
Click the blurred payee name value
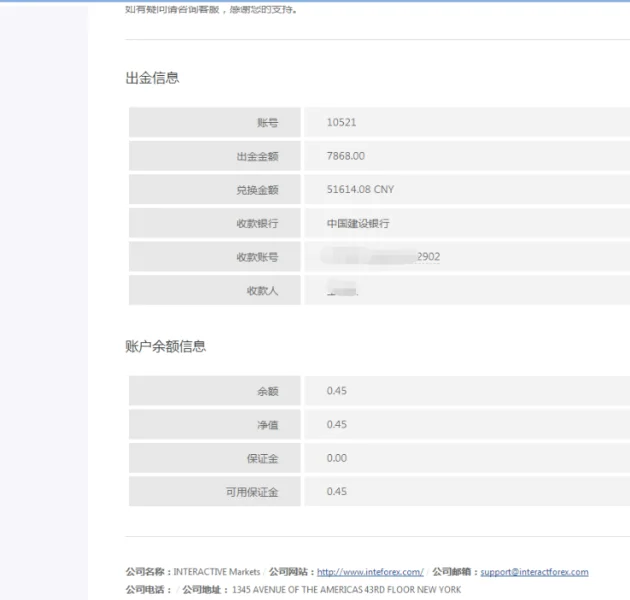342,289
